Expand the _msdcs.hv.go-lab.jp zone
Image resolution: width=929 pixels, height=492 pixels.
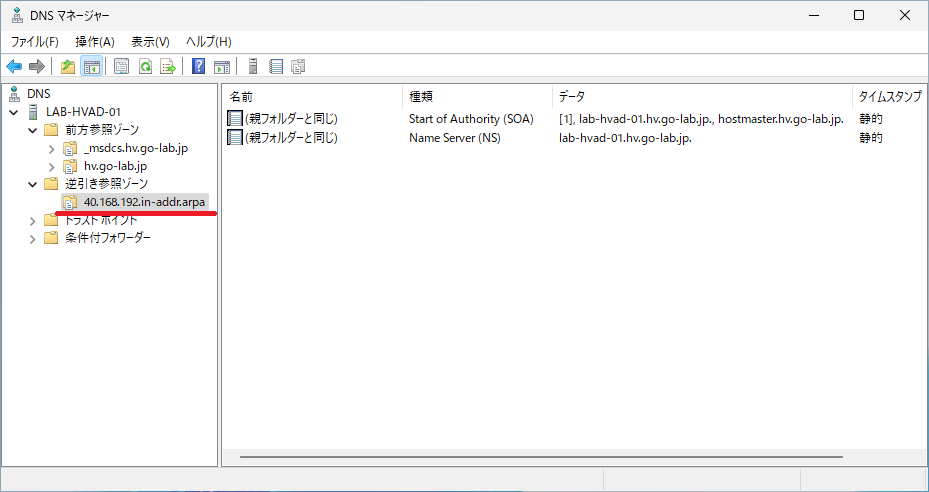(52, 149)
